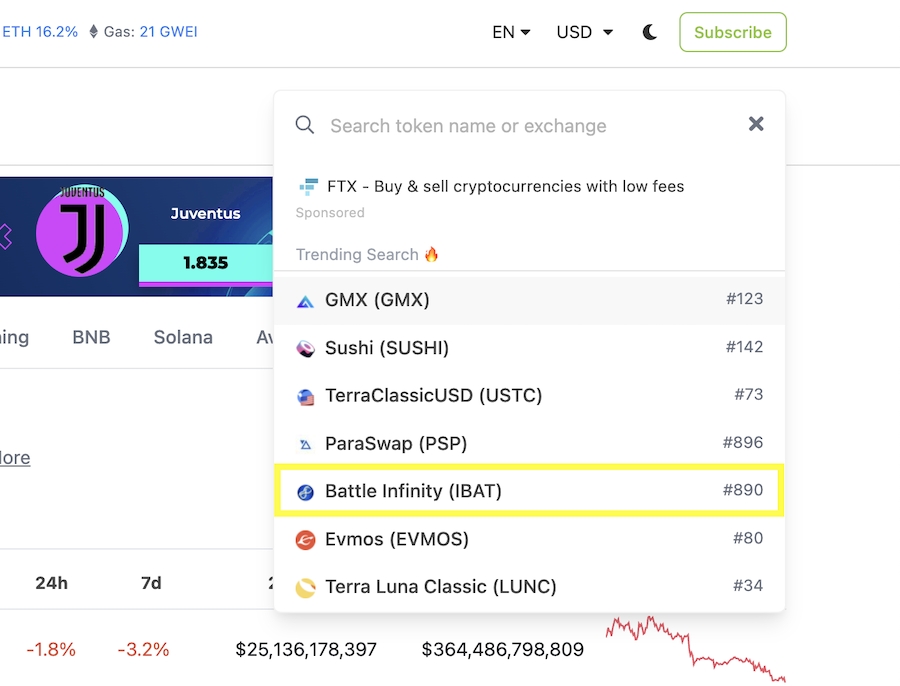Select Evmos (EVMOS) trending result
900x686 pixels.
pyautogui.click(x=529, y=539)
